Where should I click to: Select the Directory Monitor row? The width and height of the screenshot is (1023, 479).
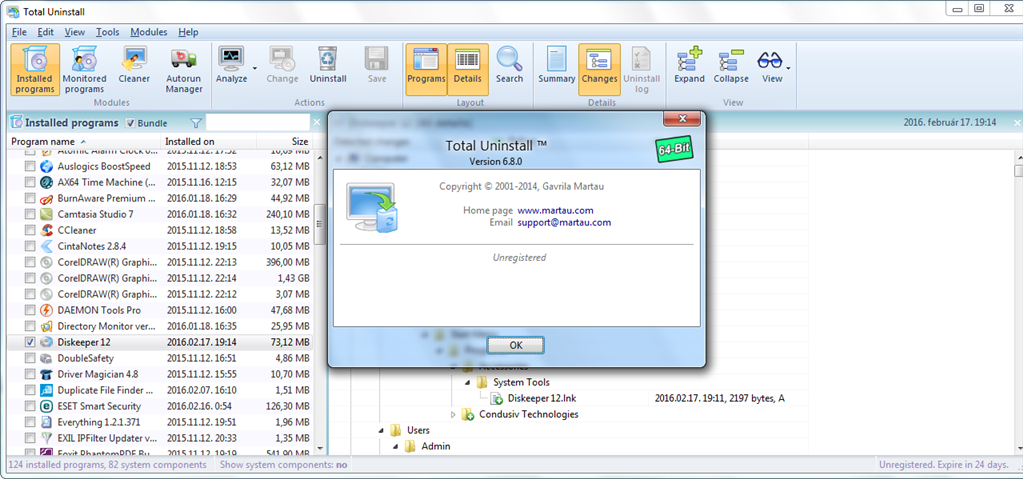tap(160, 326)
